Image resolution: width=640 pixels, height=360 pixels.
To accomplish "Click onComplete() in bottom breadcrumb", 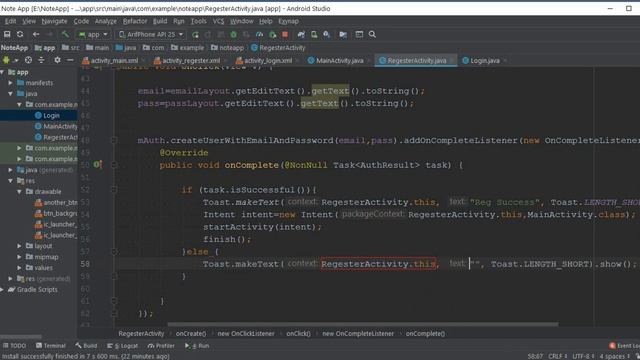I will [425, 334].
